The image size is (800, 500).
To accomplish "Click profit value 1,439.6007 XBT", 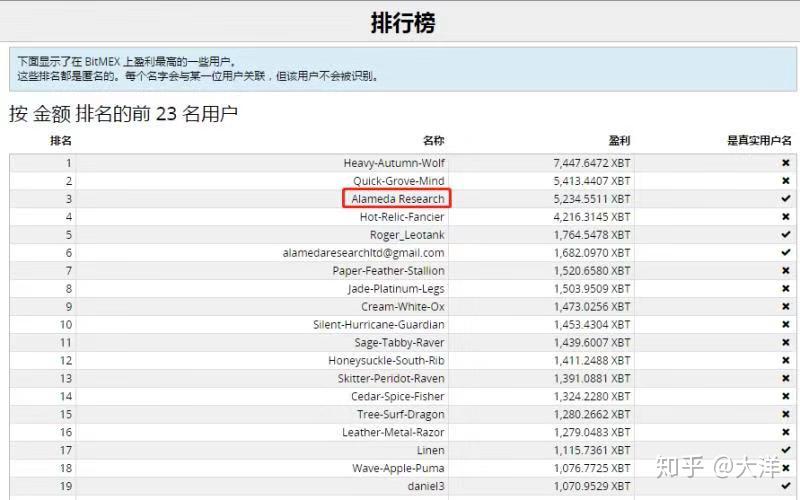I will pyautogui.click(x=592, y=342).
